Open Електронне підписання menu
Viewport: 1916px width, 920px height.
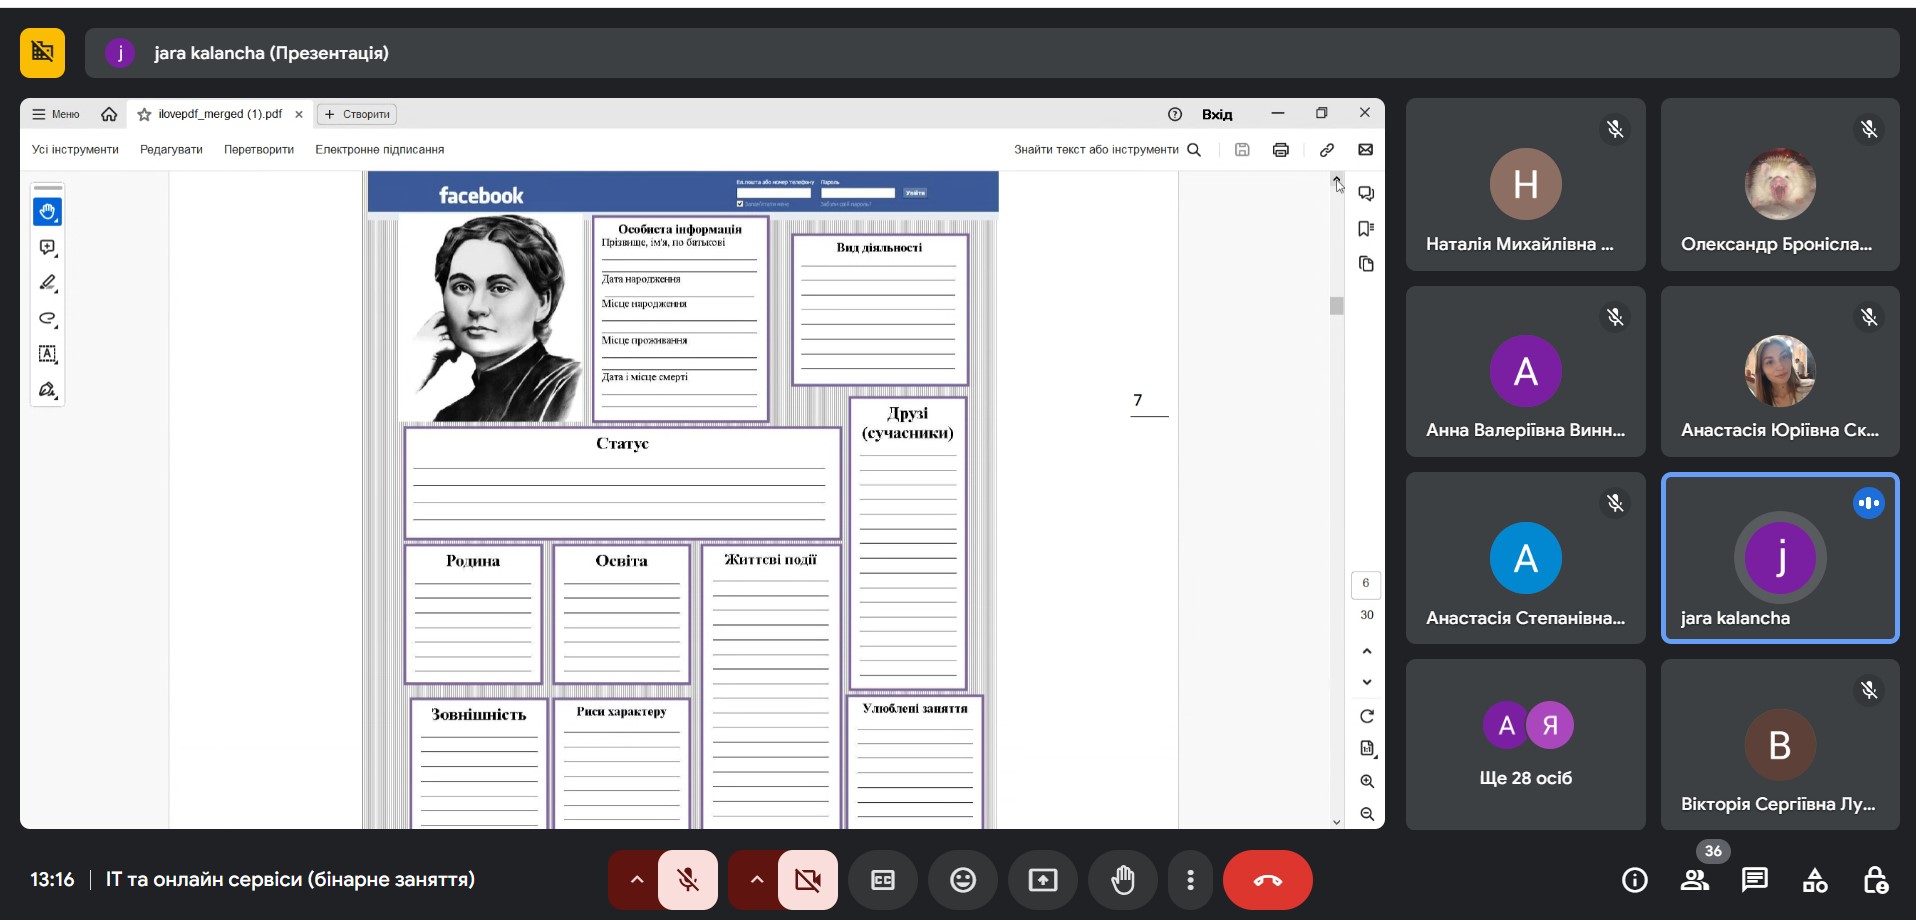pos(380,150)
